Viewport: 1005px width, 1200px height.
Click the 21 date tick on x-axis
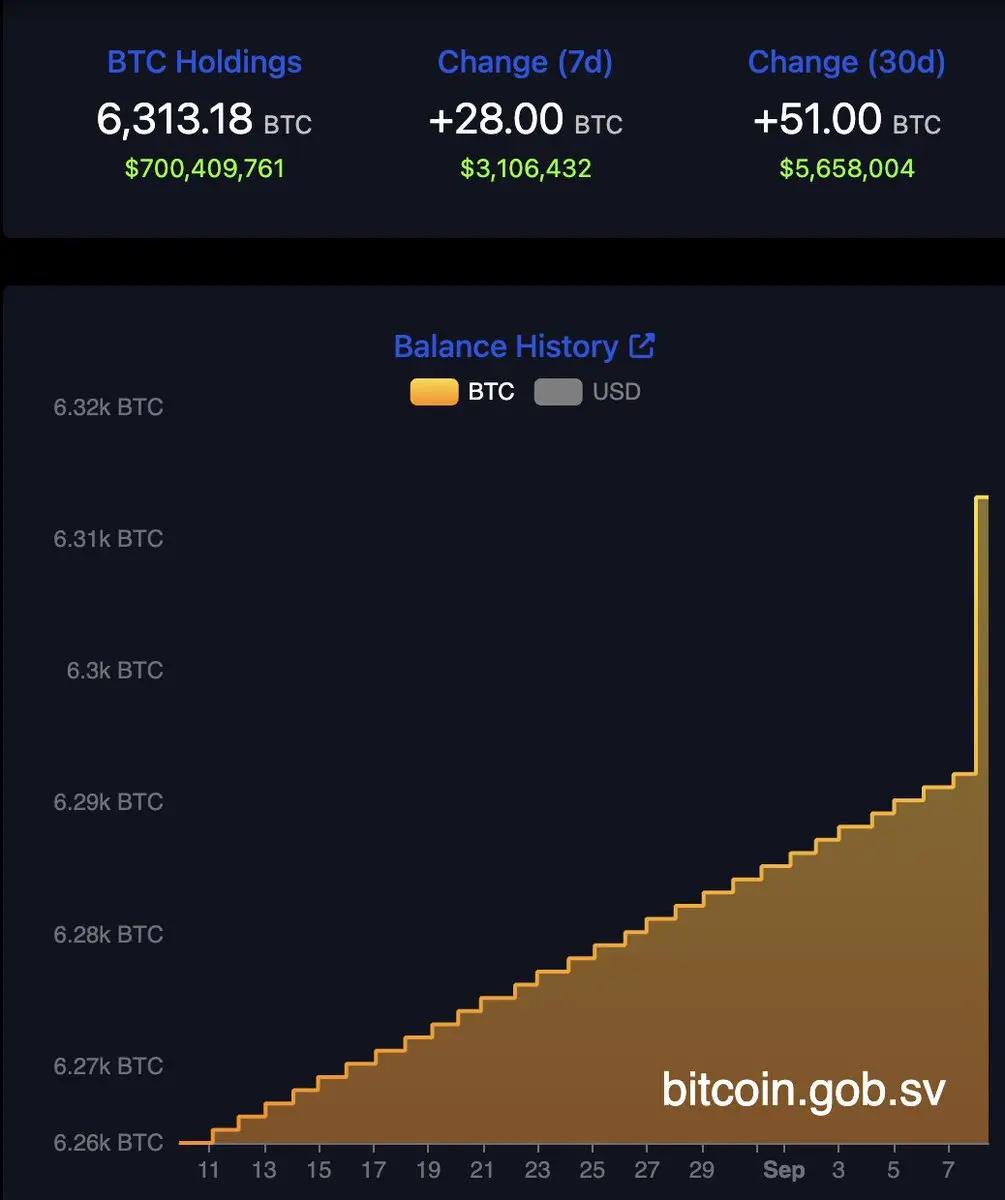pos(481,1170)
